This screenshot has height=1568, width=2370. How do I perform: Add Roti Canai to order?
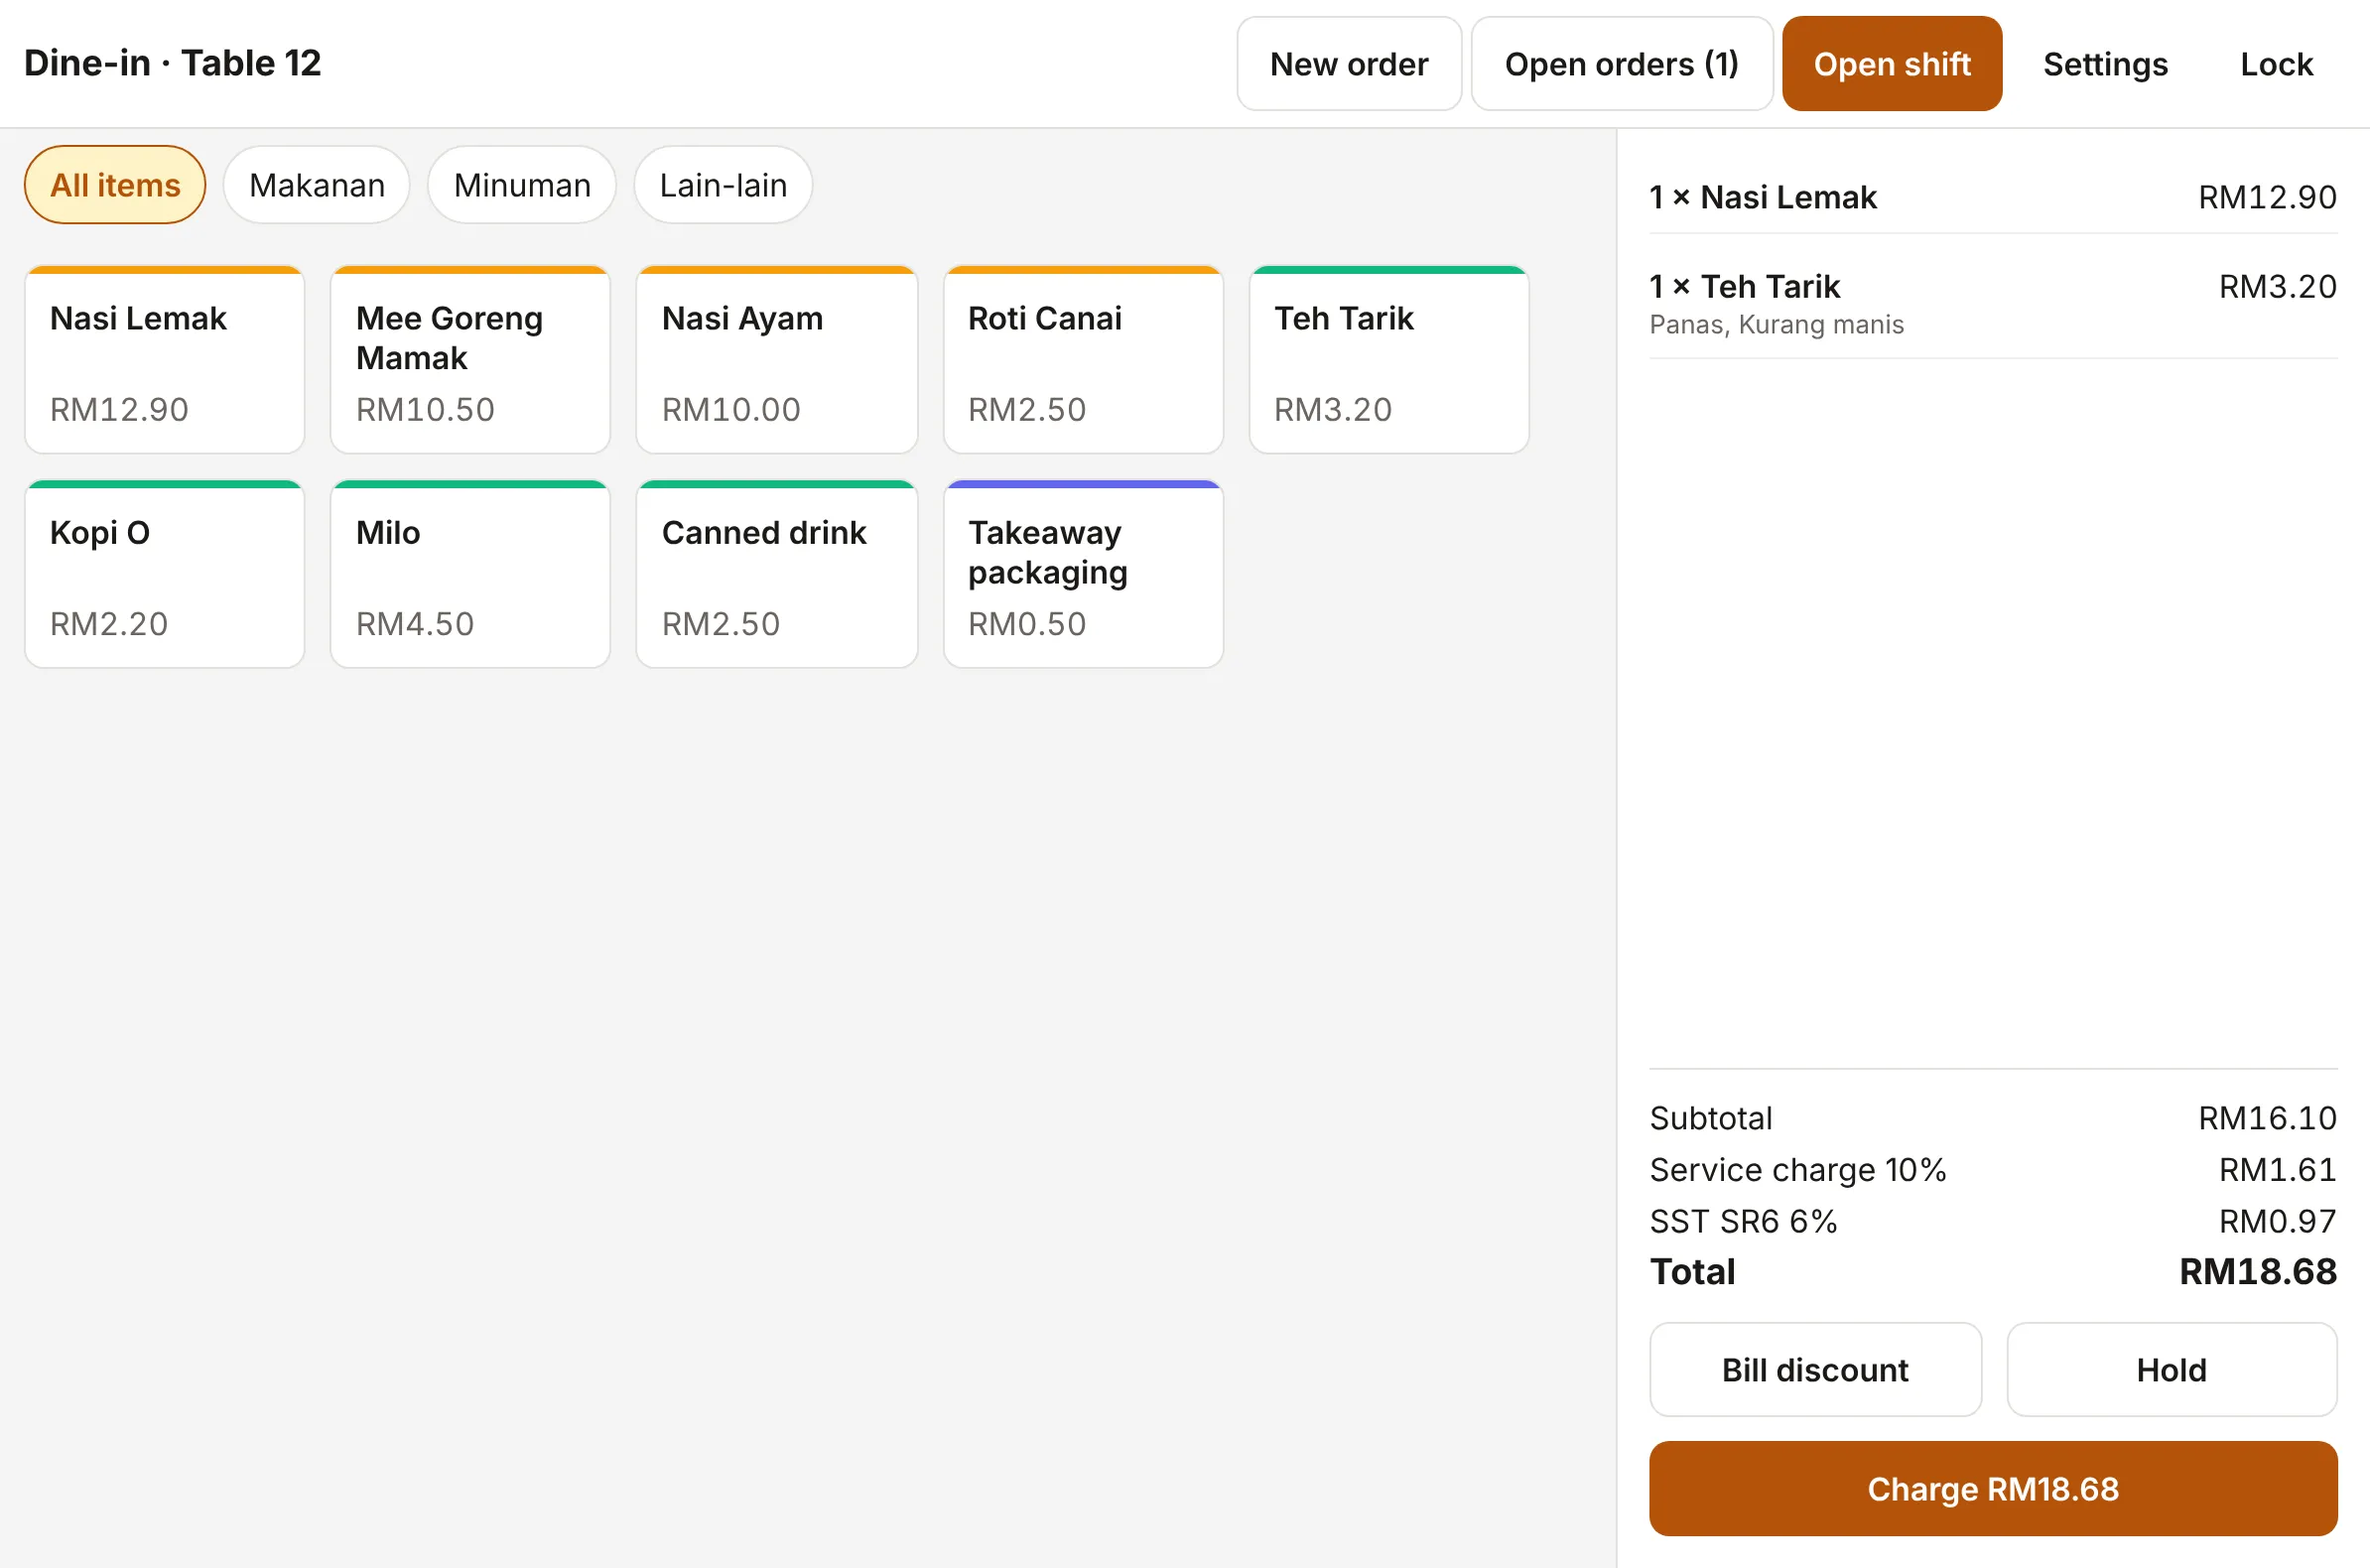1083,360
